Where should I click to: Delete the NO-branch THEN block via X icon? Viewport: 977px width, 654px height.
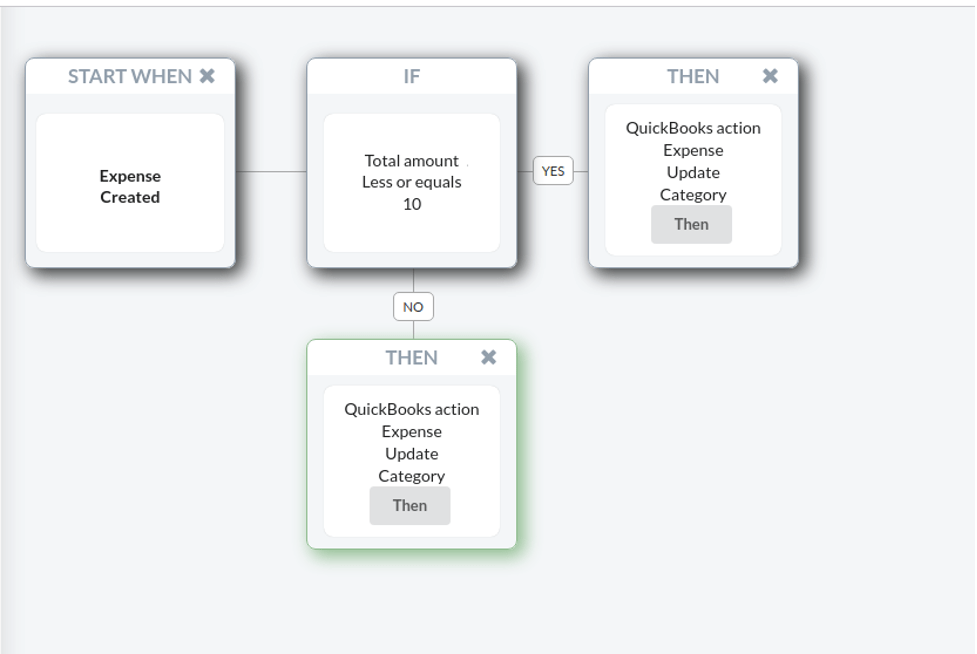pos(488,357)
